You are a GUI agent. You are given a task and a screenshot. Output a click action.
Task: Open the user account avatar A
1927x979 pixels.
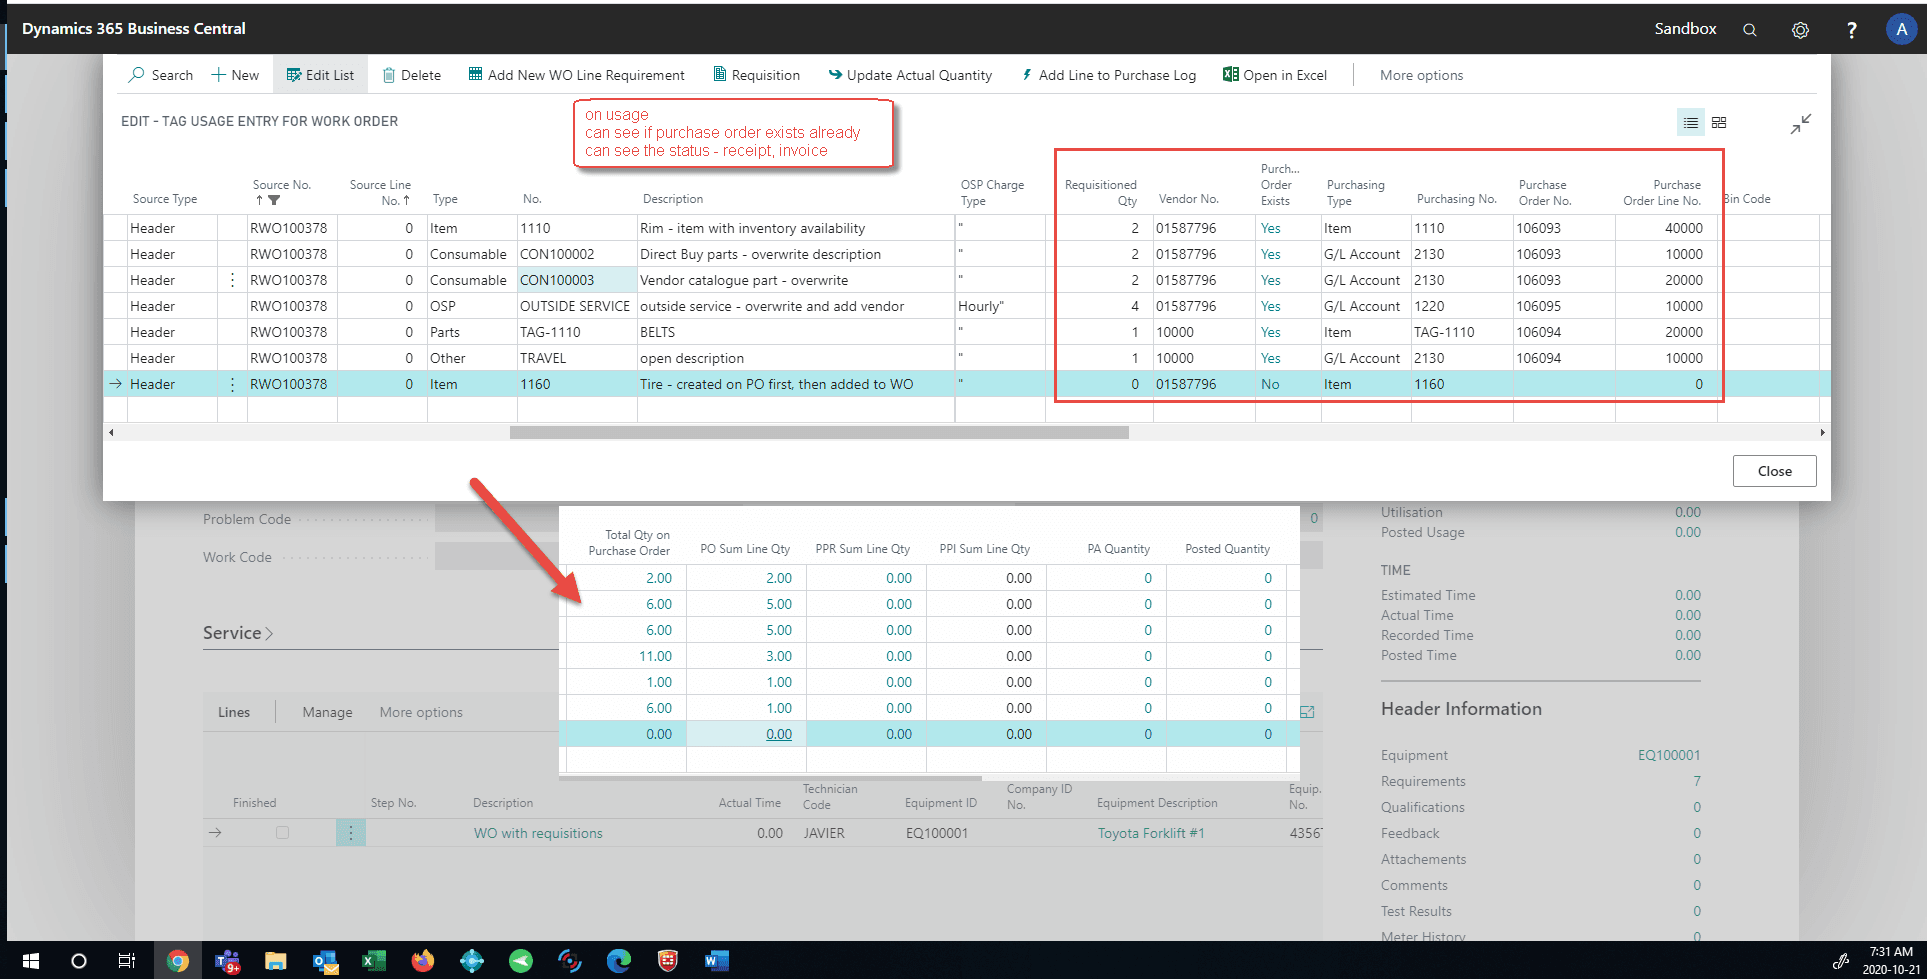point(1901,29)
